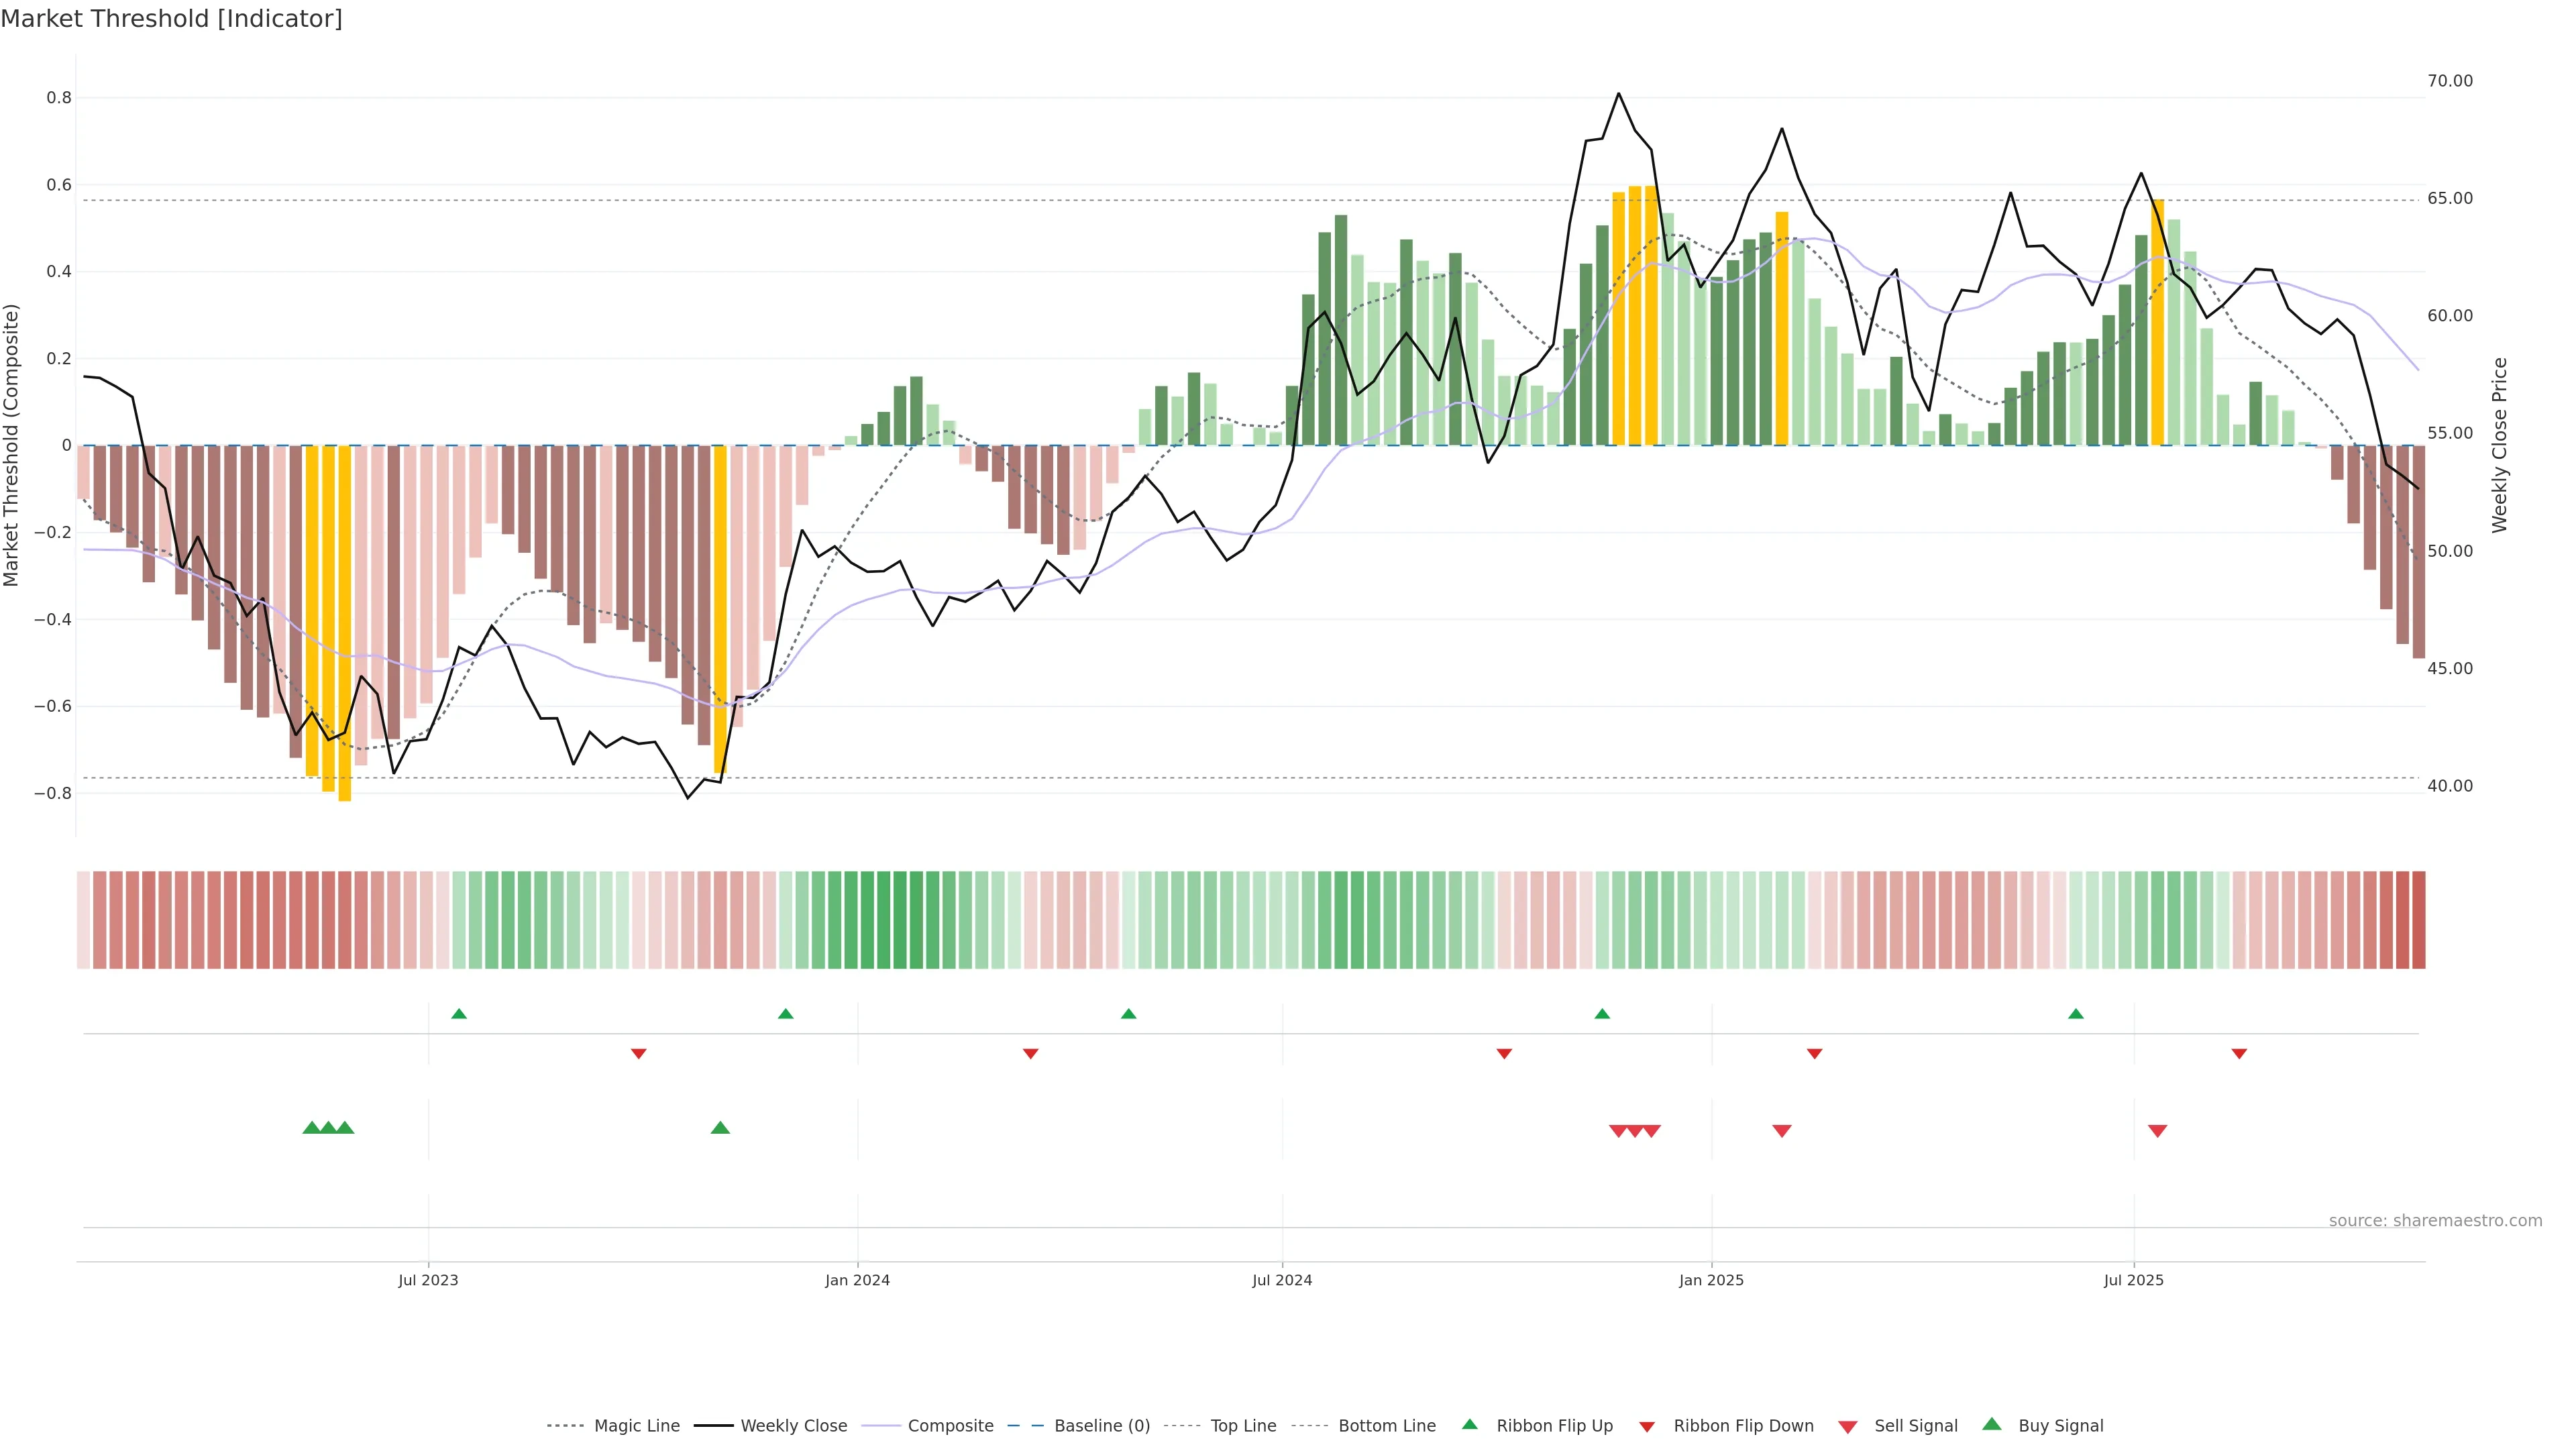
Task: Click the Weekly Close Price axis title
Action: click(2499, 445)
